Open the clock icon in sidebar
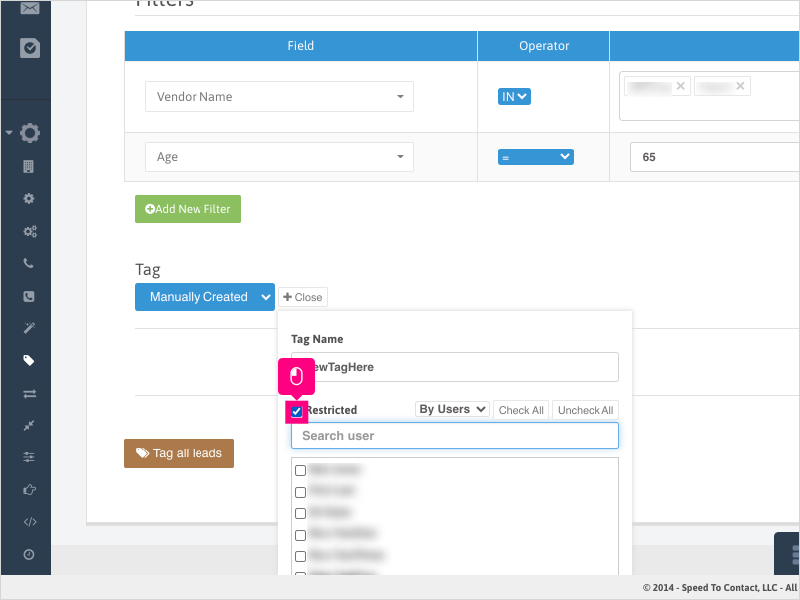 [x=29, y=555]
